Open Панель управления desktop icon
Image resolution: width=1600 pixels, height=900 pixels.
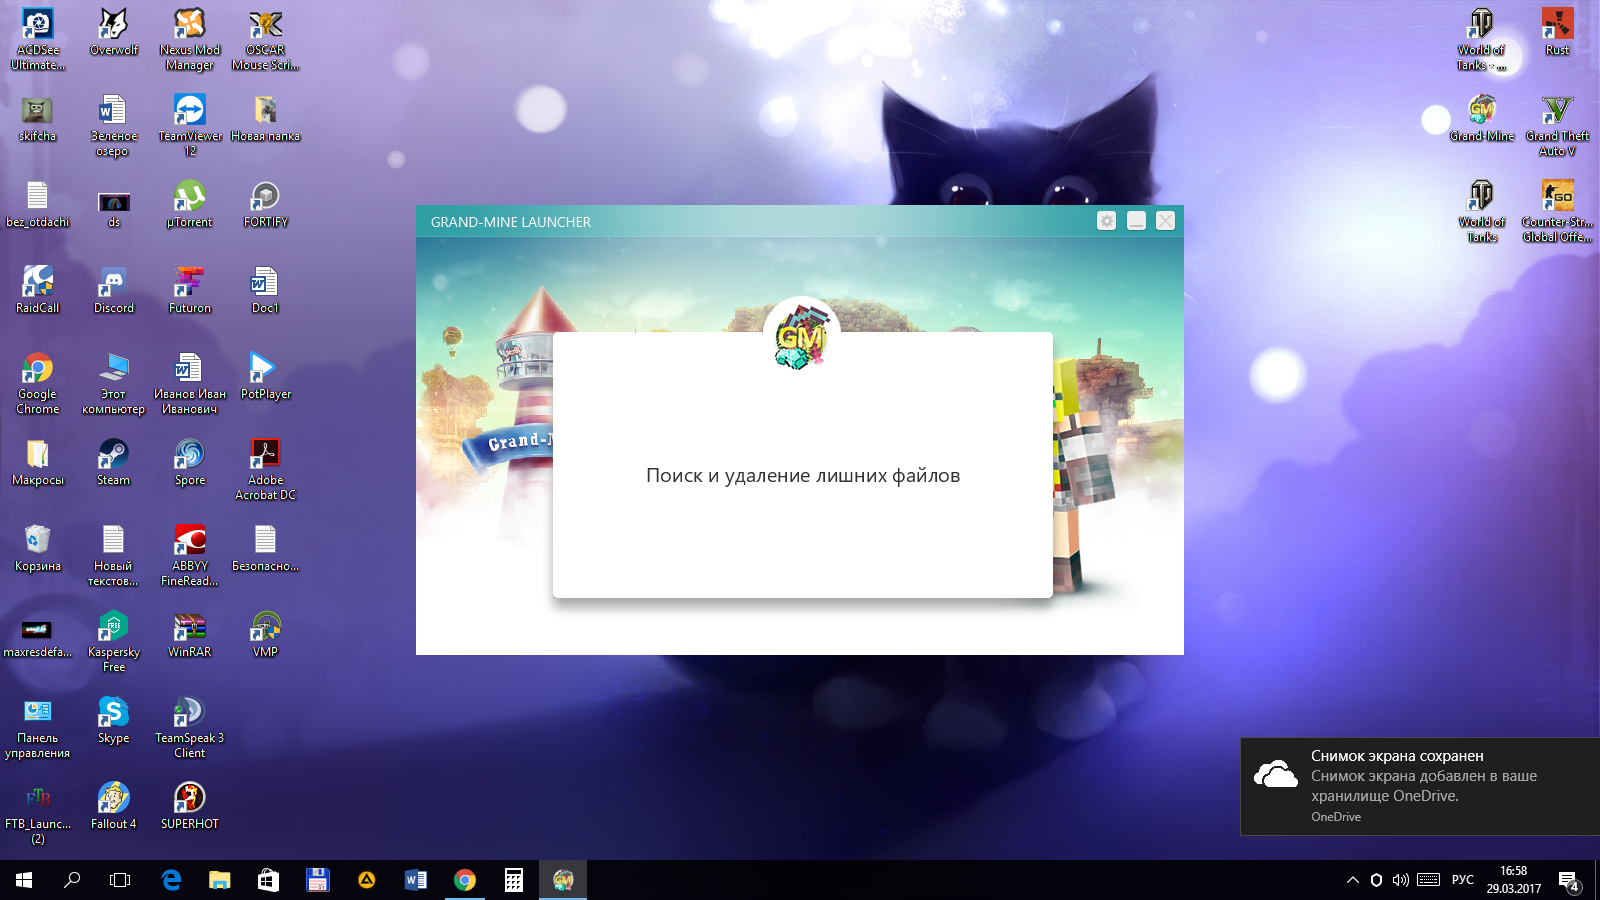click(x=38, y=728)
